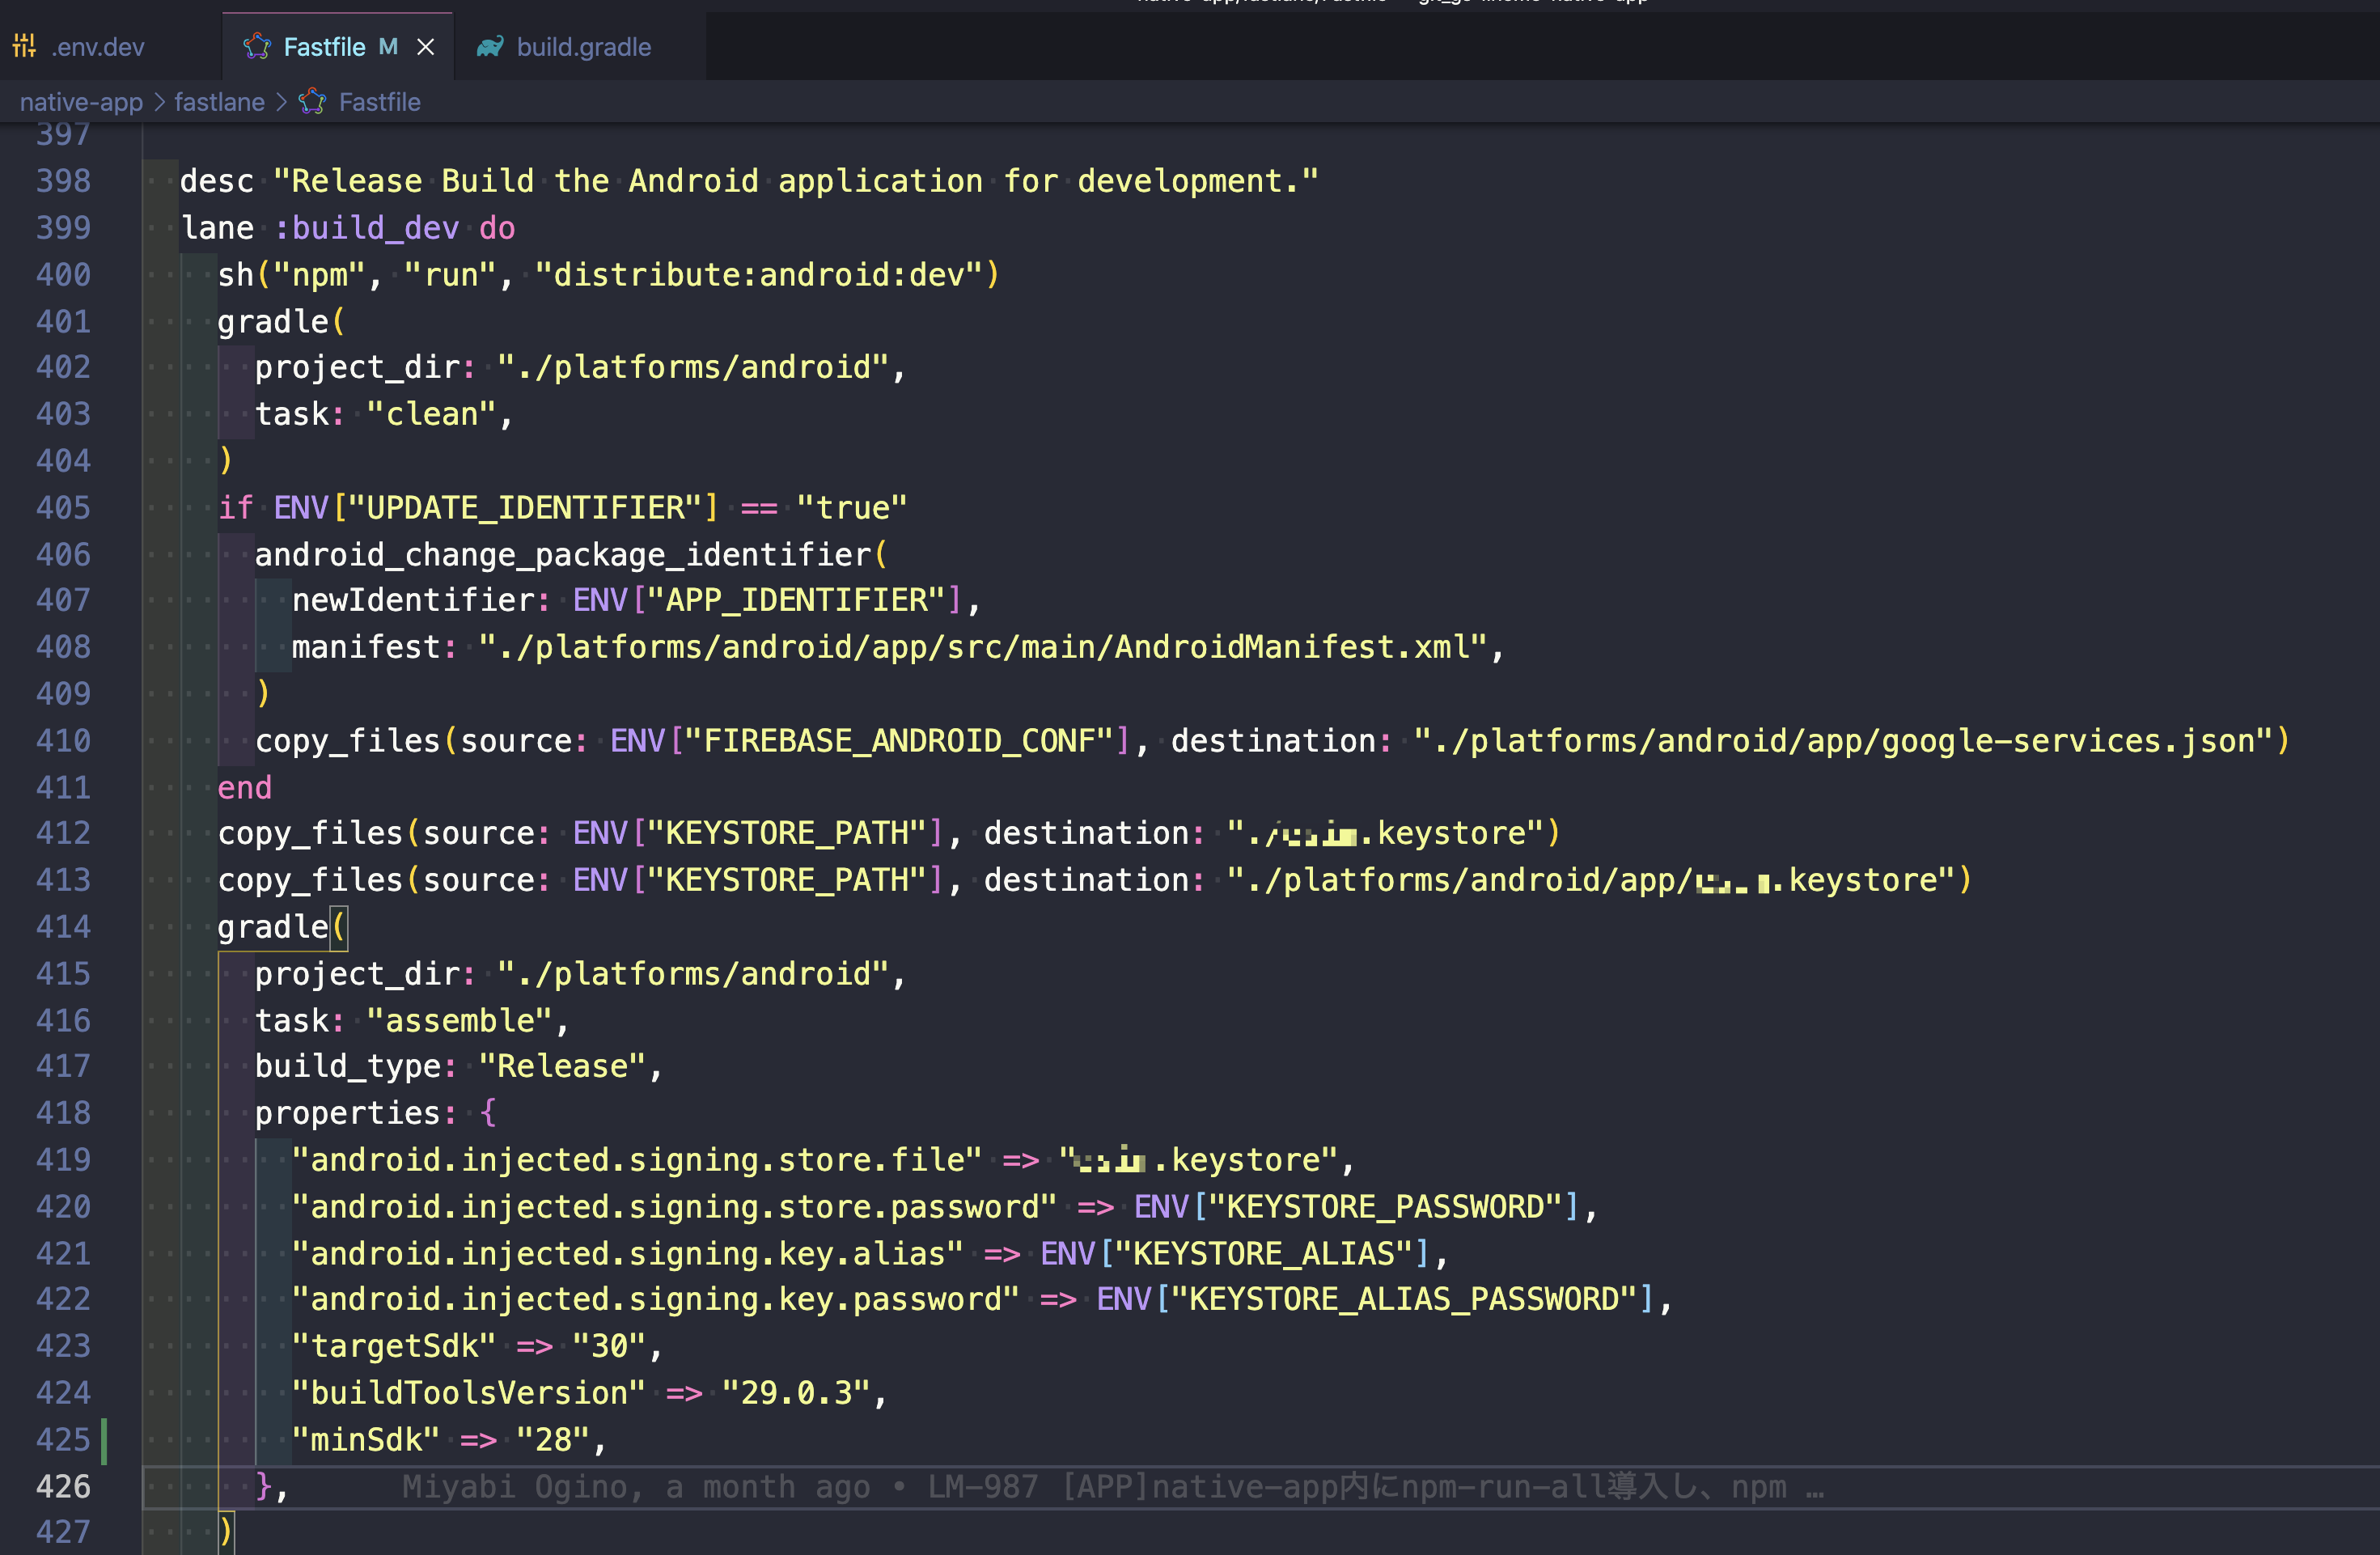Click line number 426 to select that line
Viewport: 2380px width, 1555px height.
tap(62, 1486)
